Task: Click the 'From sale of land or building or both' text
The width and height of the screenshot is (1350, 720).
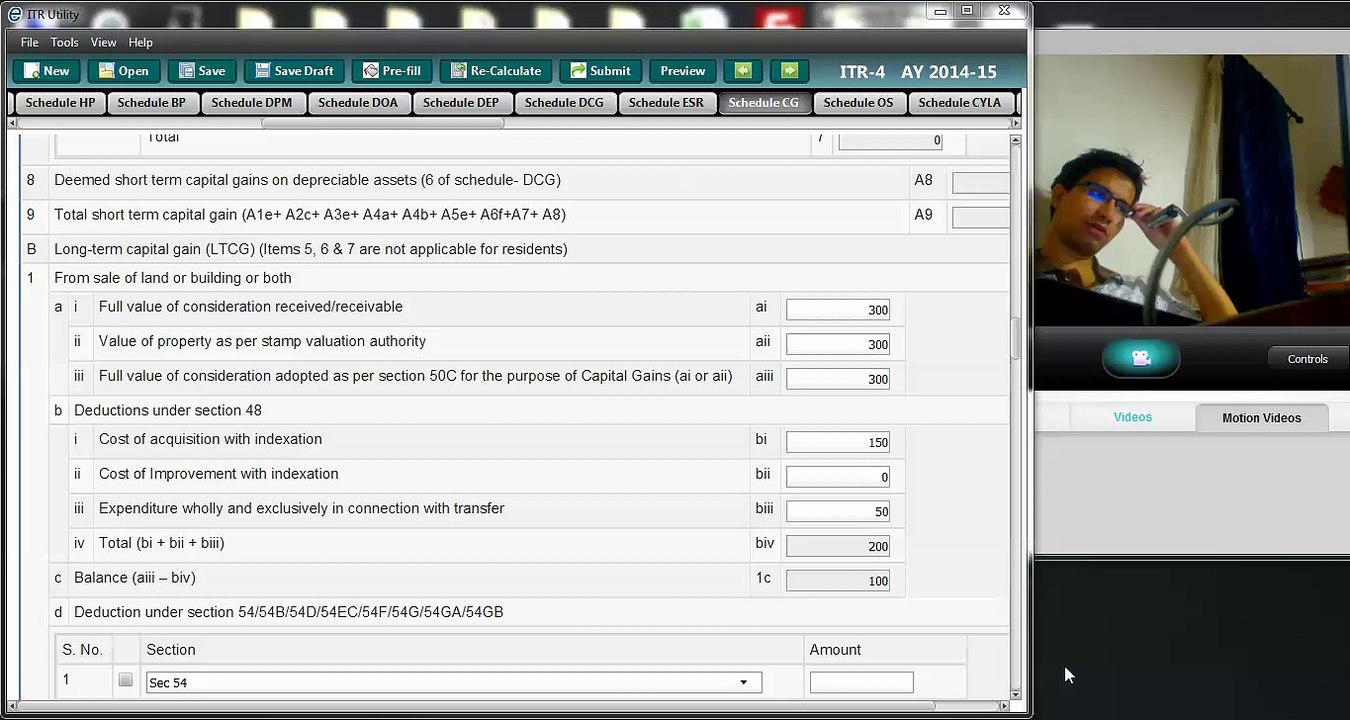Action: coord(173,278)
